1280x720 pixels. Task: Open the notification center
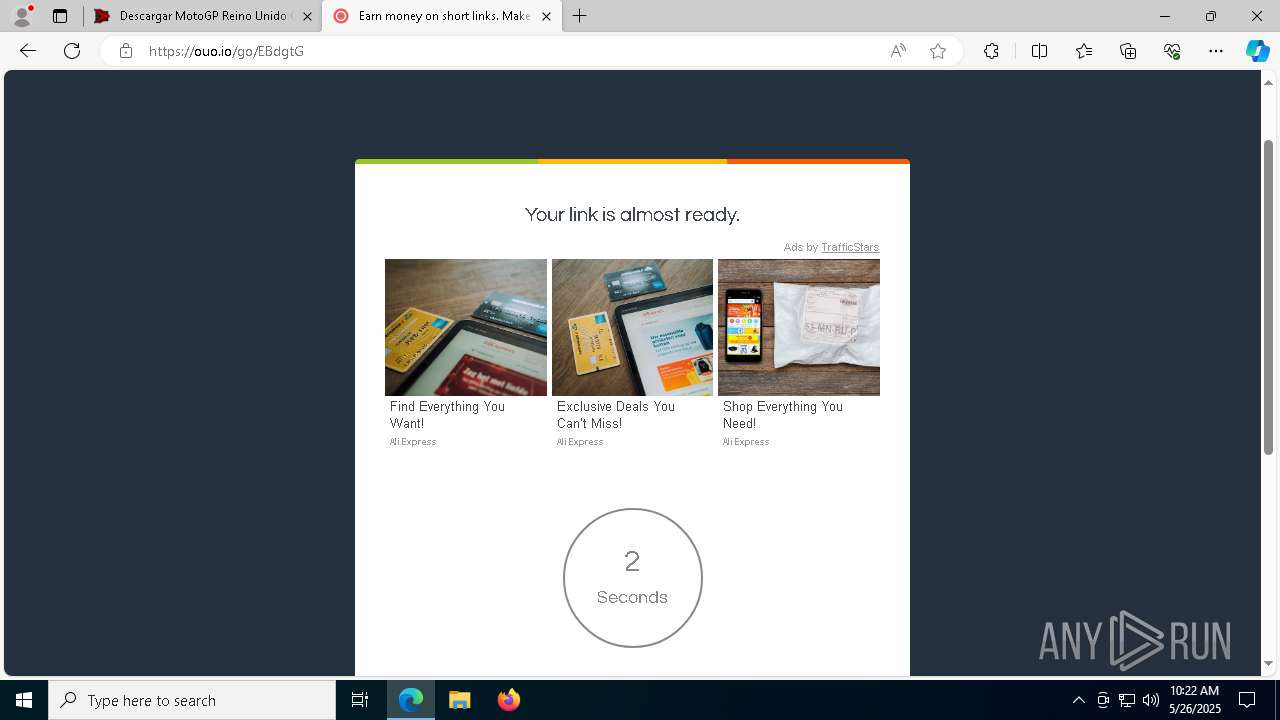pos(1247,700)
